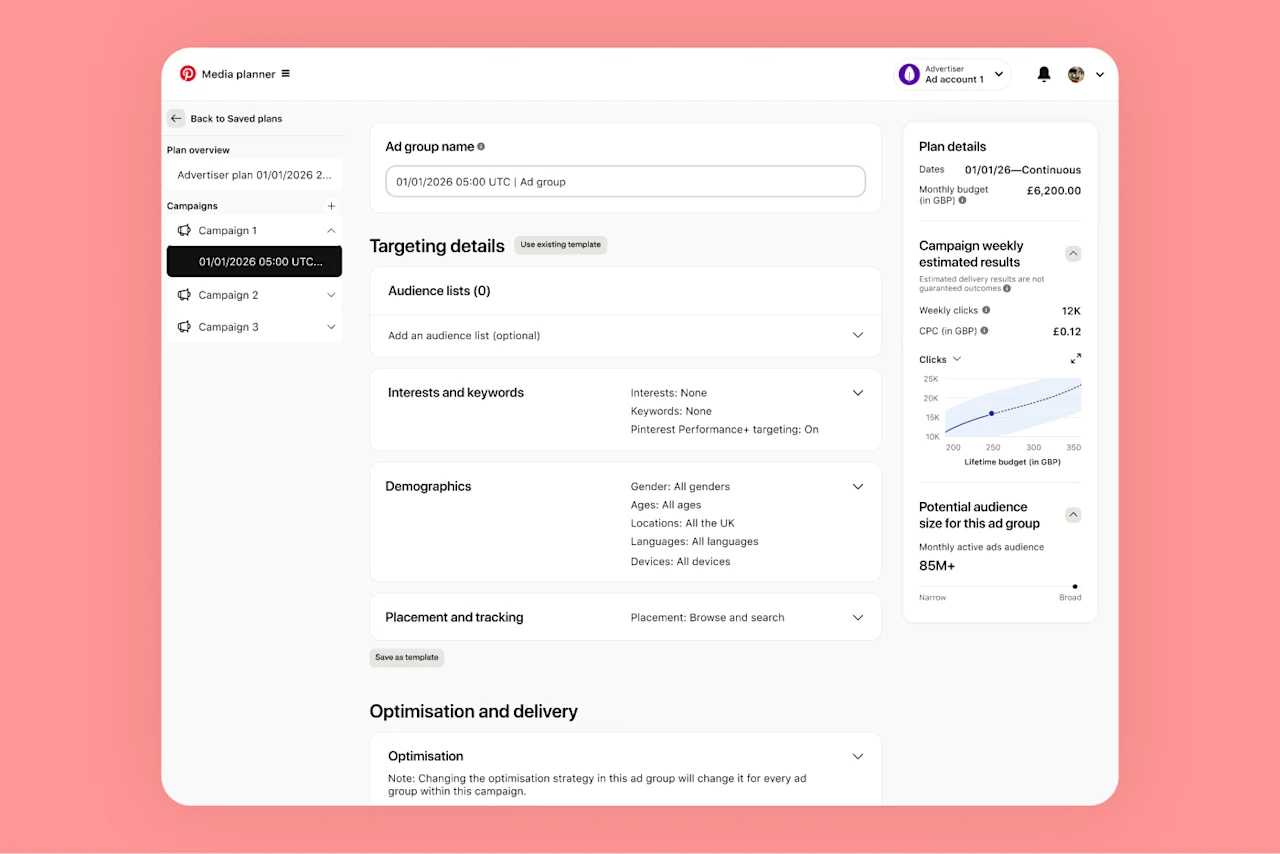
Task: Add a new campaign with the plus icon
Action: tap(331, 205)
